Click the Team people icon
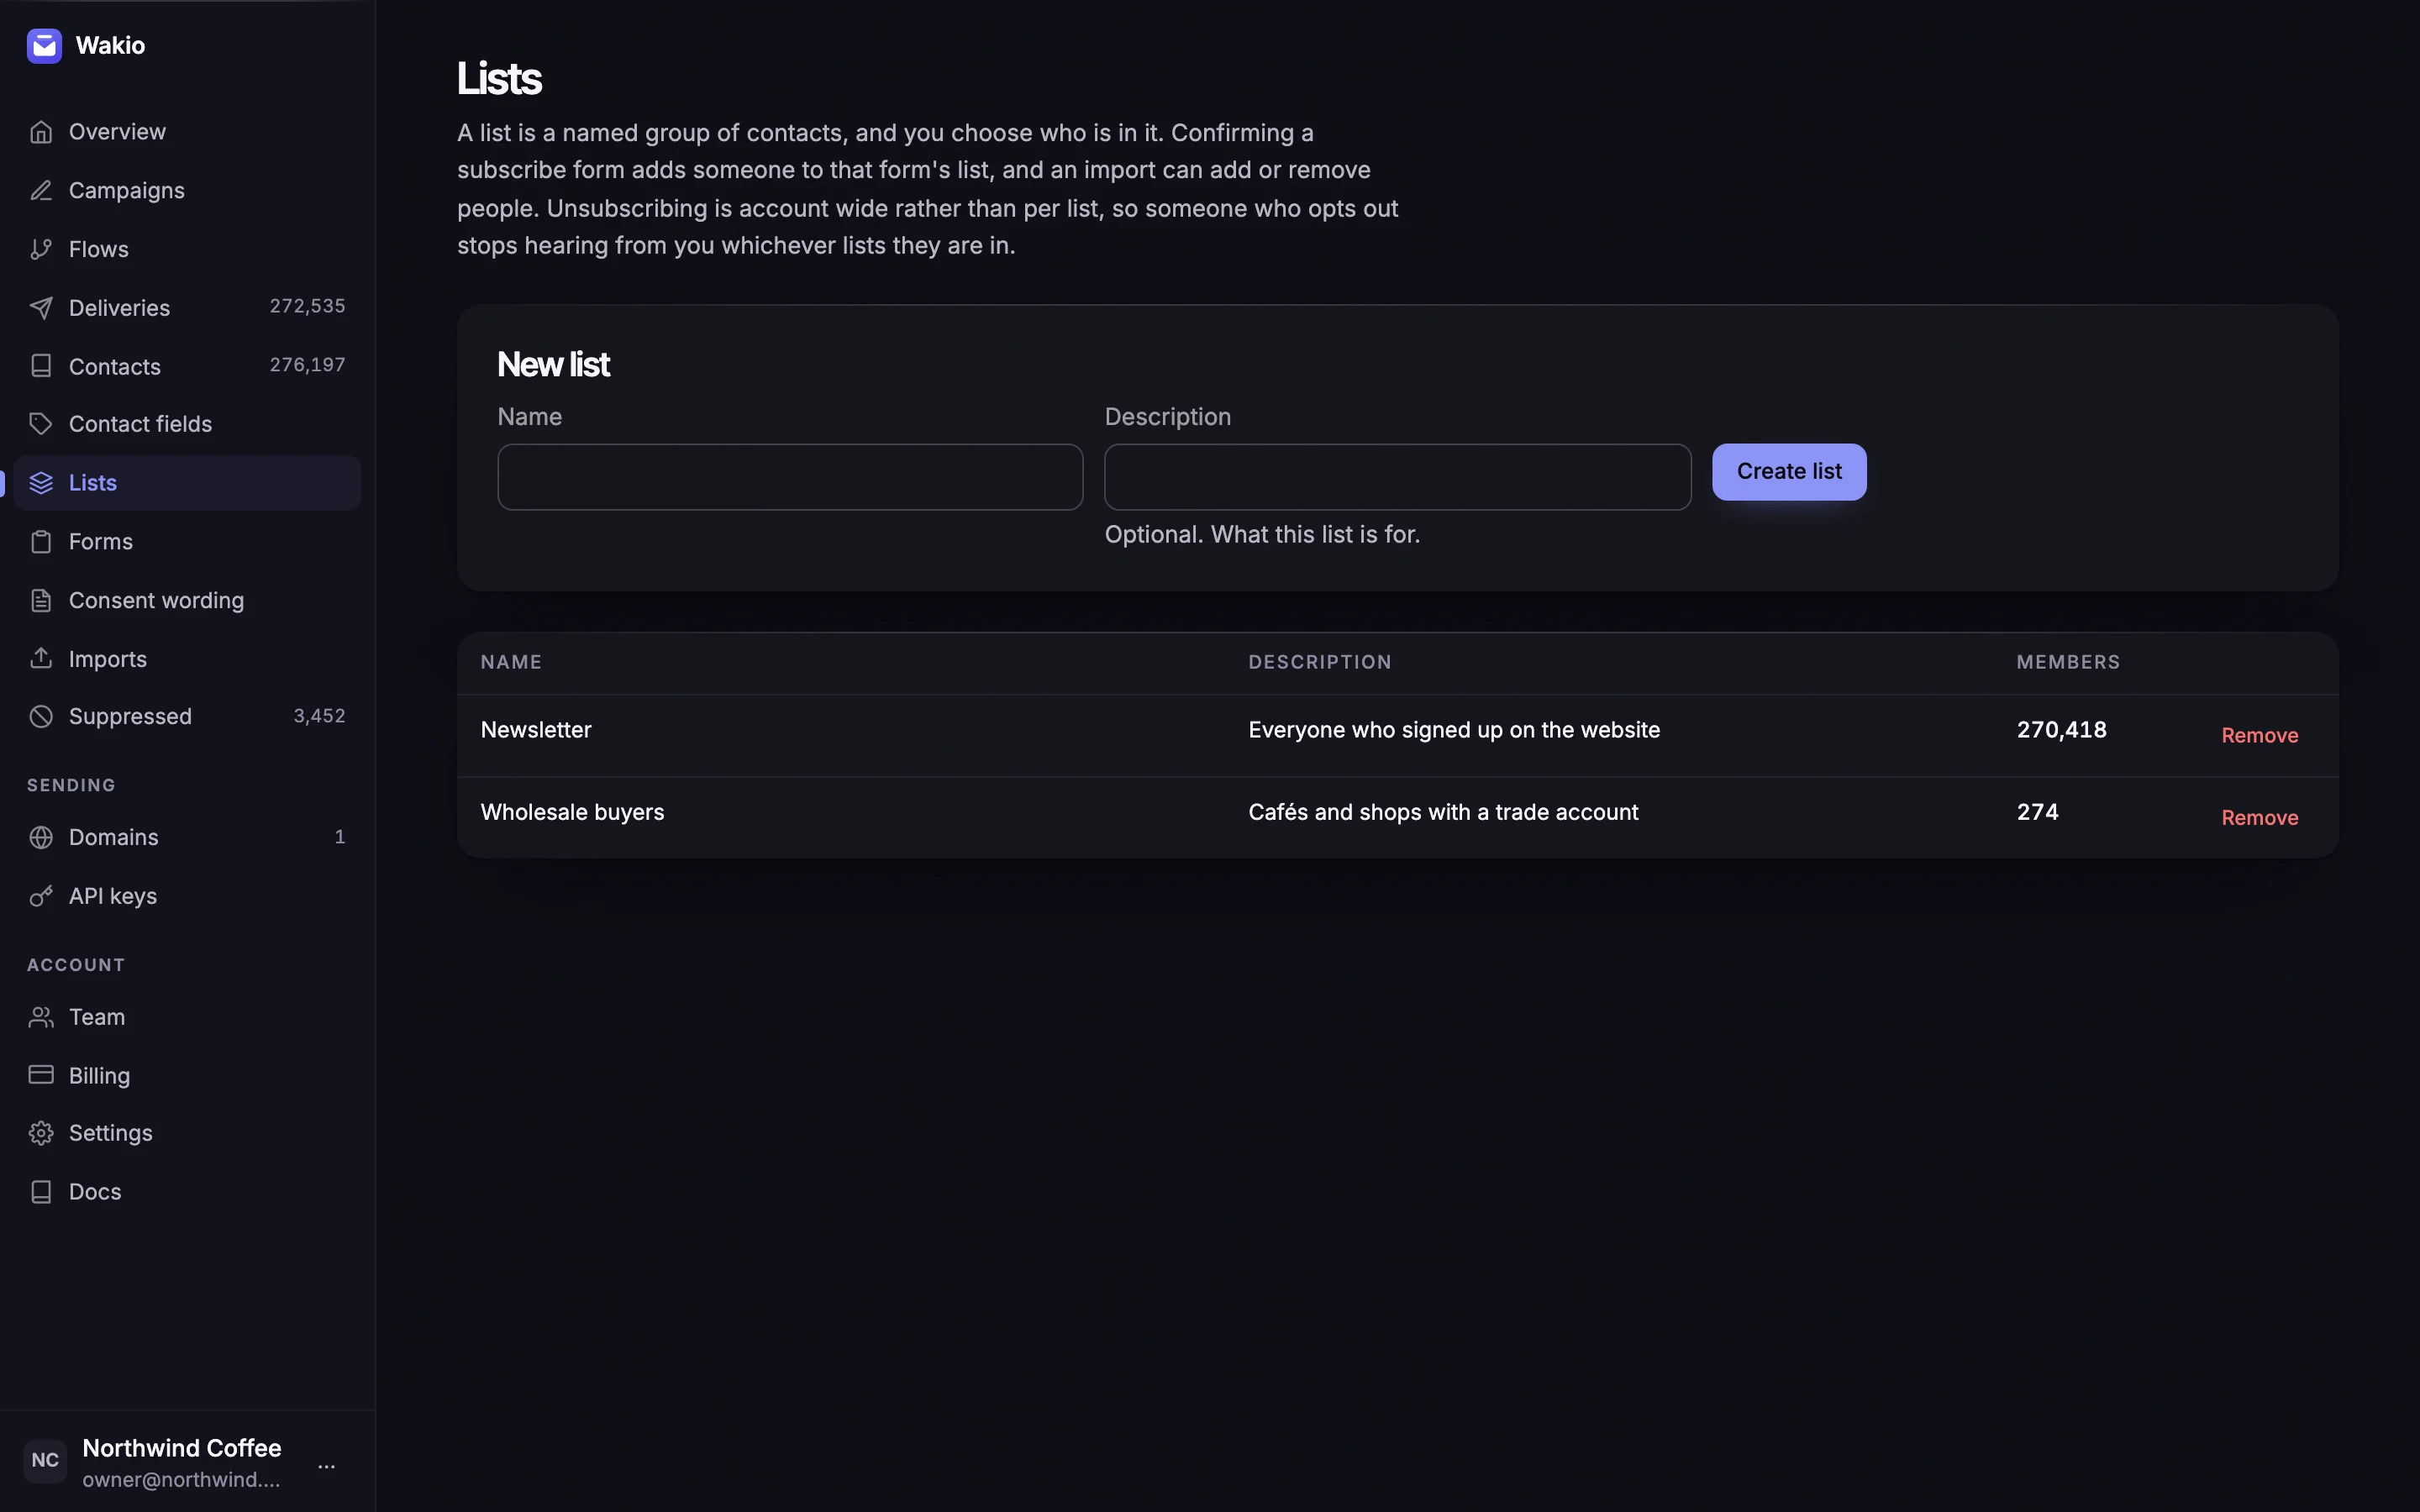 tap(41, 1017)
